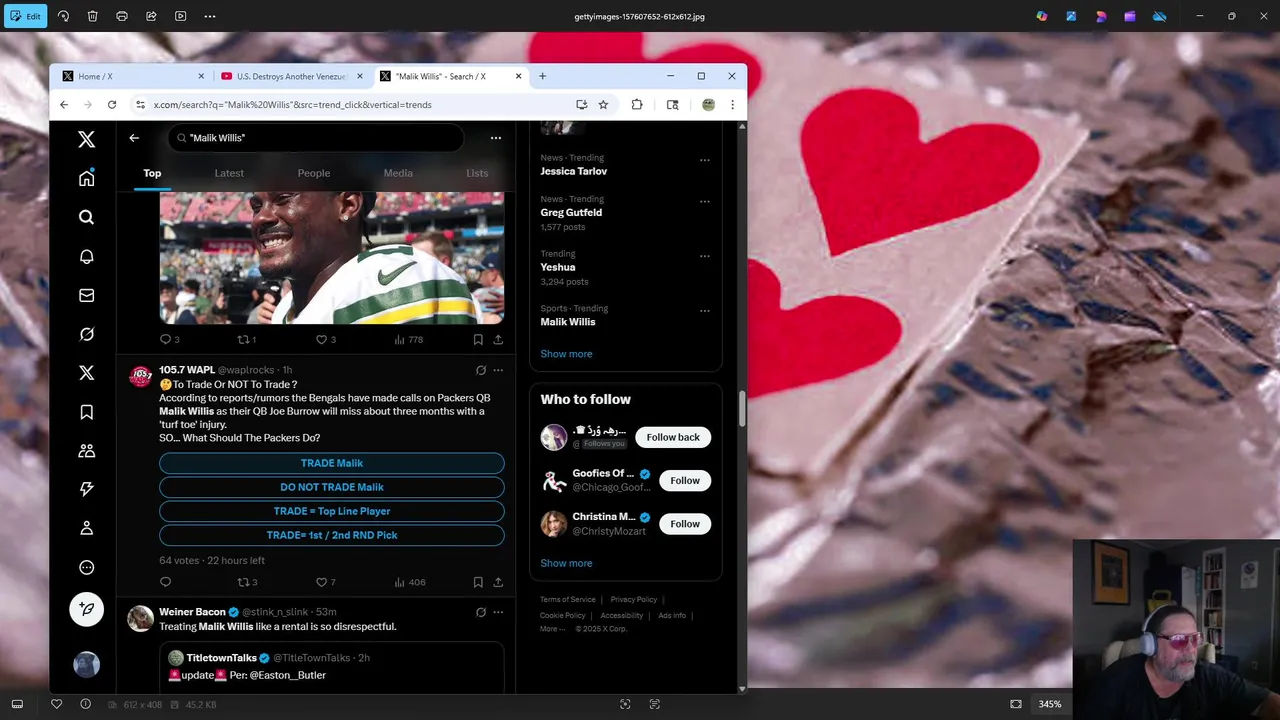1280x720 pixels.
Task: Open options for Malik Willis trend
Action: [705, 310]
